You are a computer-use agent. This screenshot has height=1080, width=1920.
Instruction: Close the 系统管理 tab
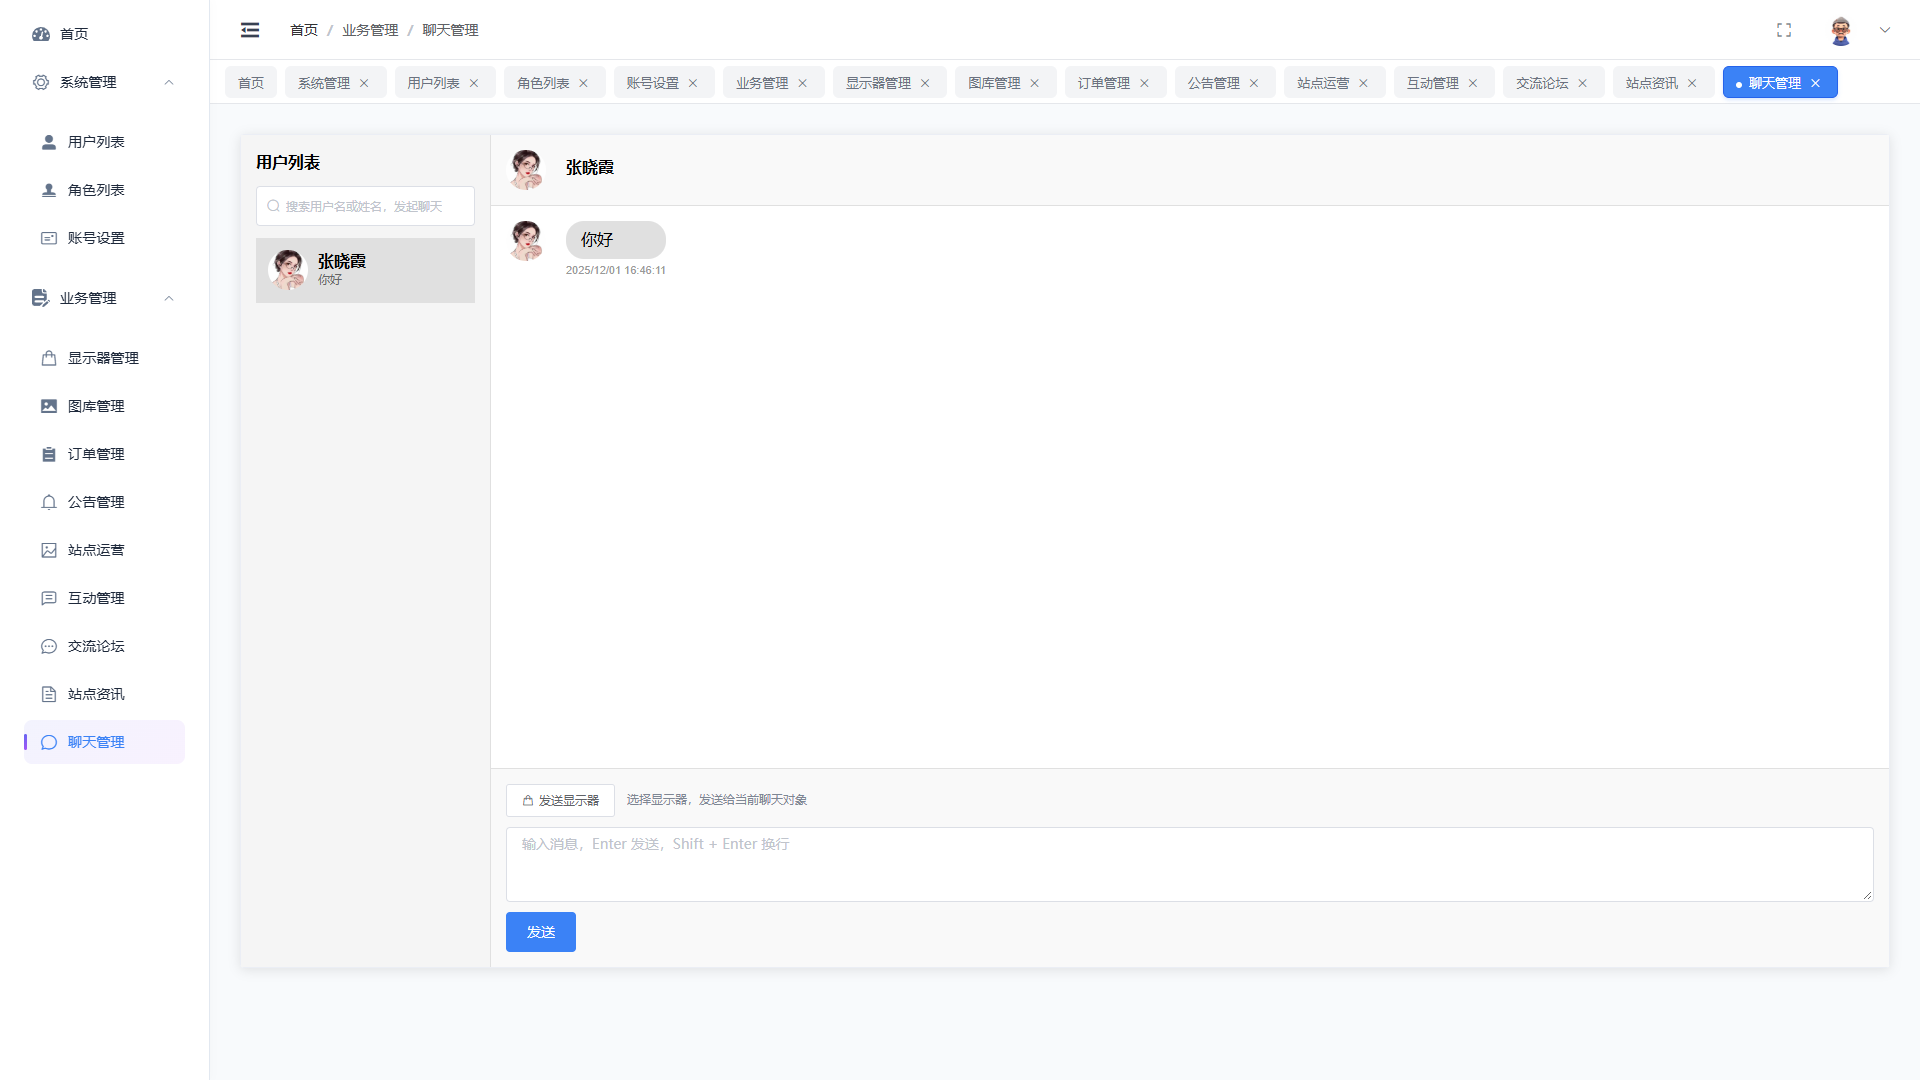click(364, 83)
